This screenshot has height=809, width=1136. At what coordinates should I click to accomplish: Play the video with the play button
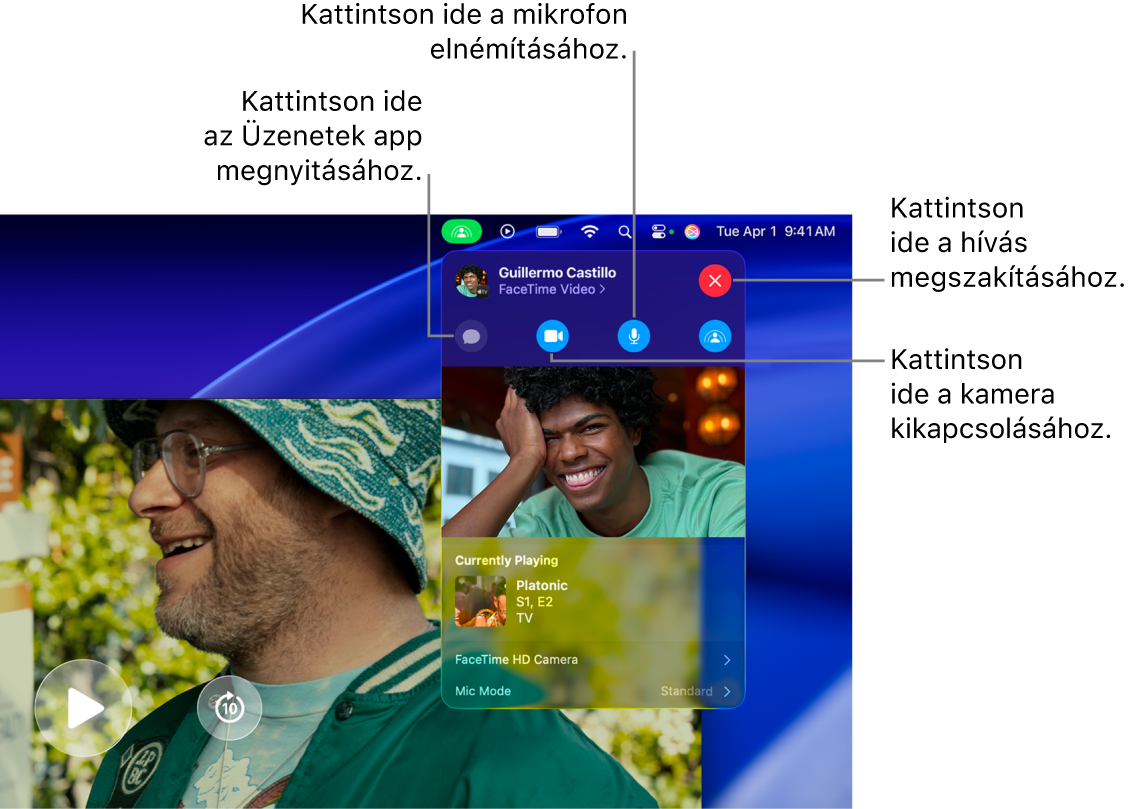[84, 708]
